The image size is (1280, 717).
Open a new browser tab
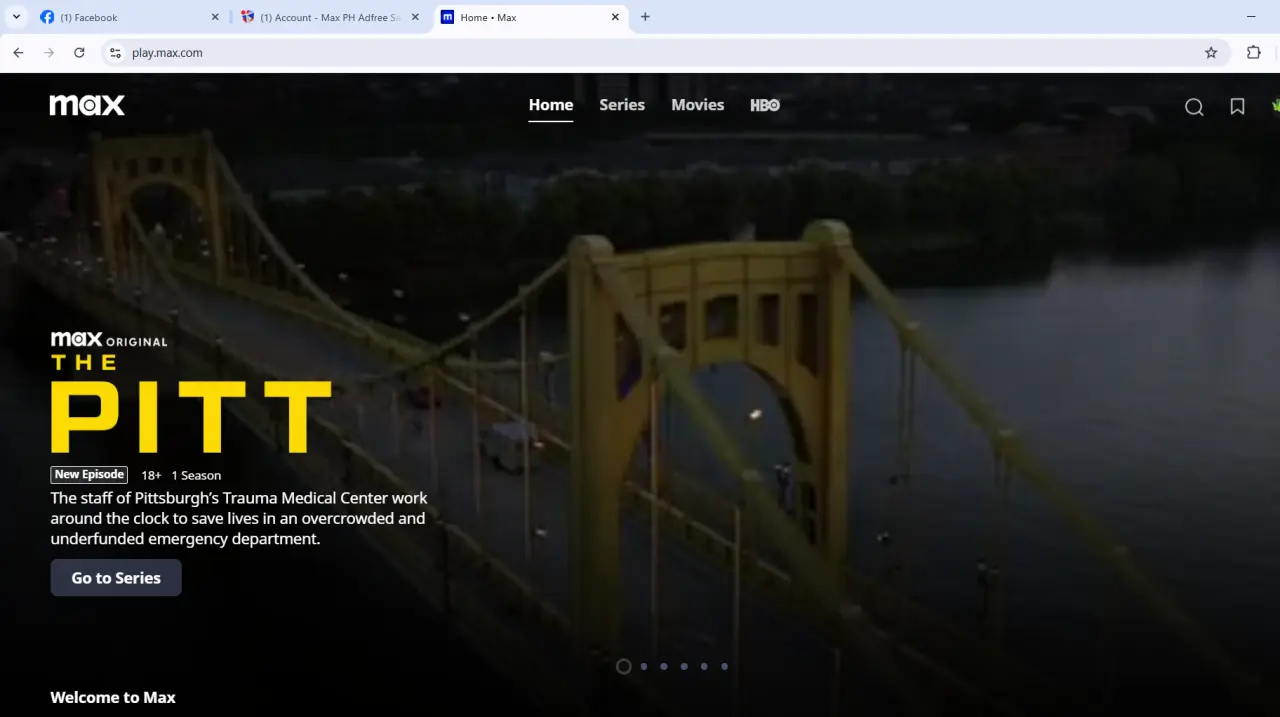click(645, 17)
